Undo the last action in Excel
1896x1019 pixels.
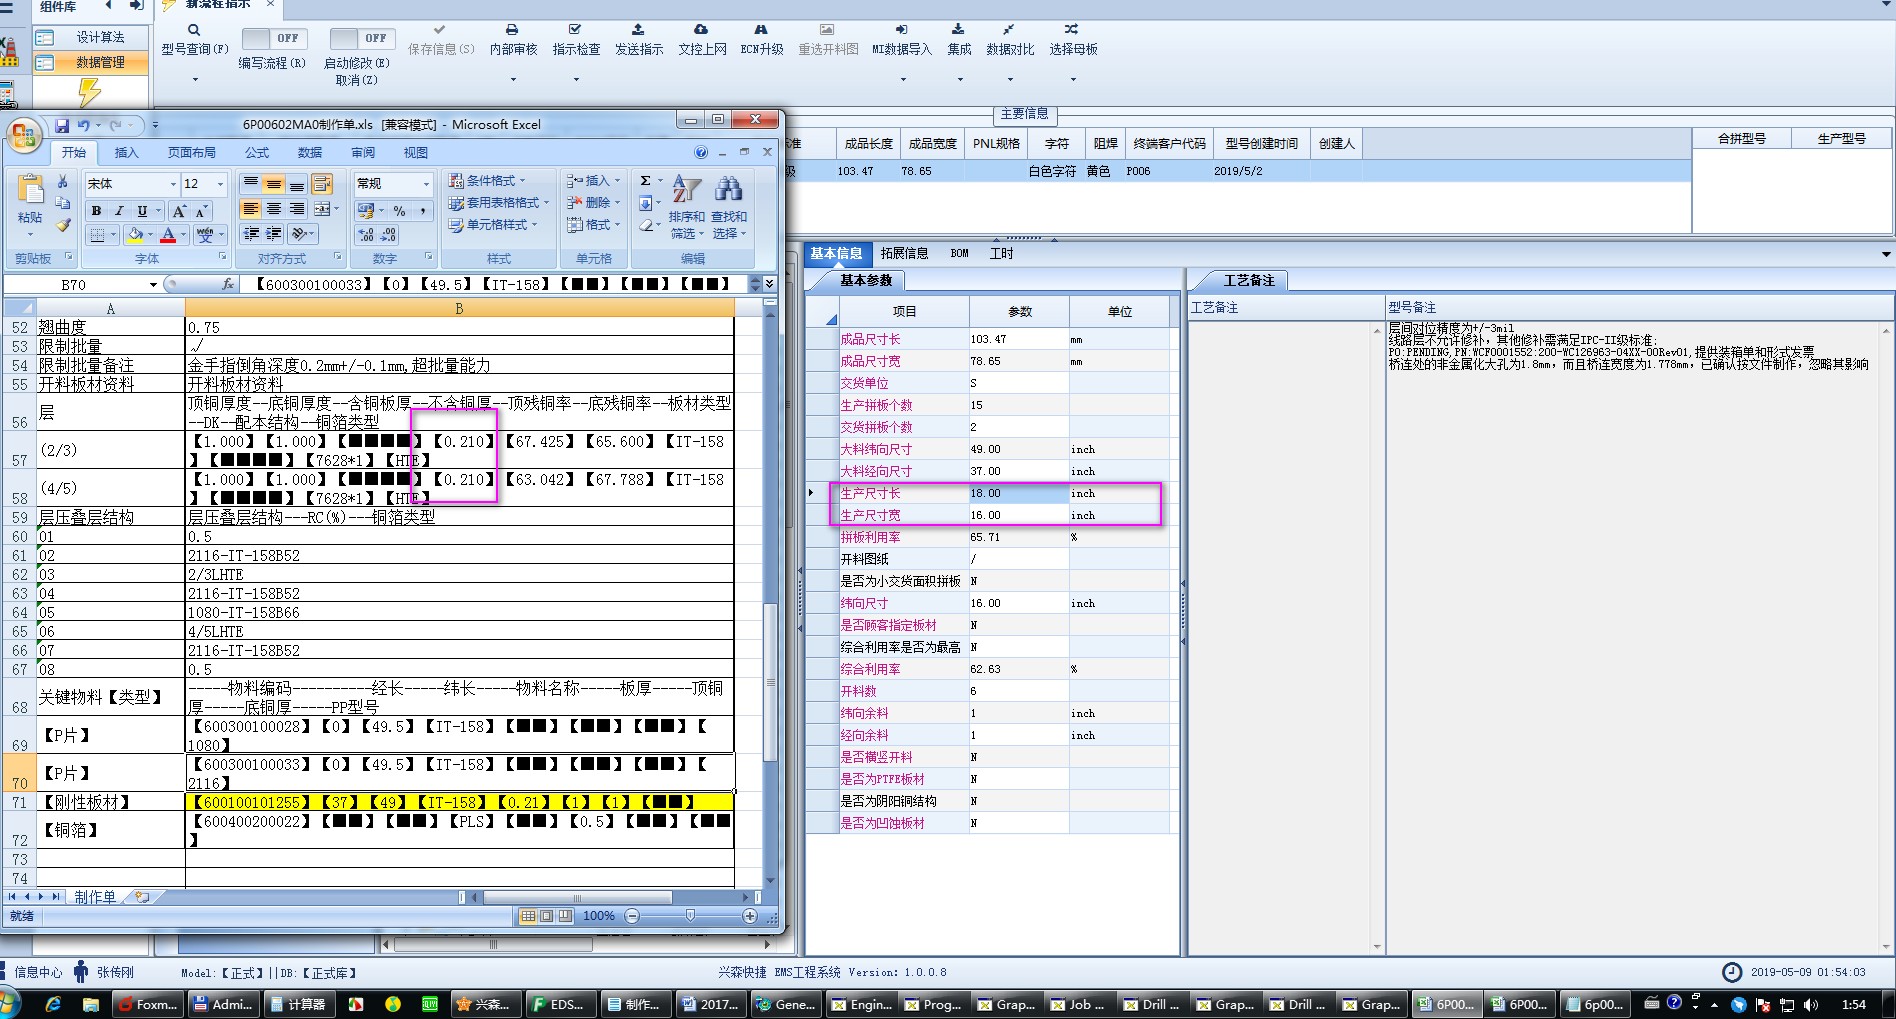coord(84,125)
